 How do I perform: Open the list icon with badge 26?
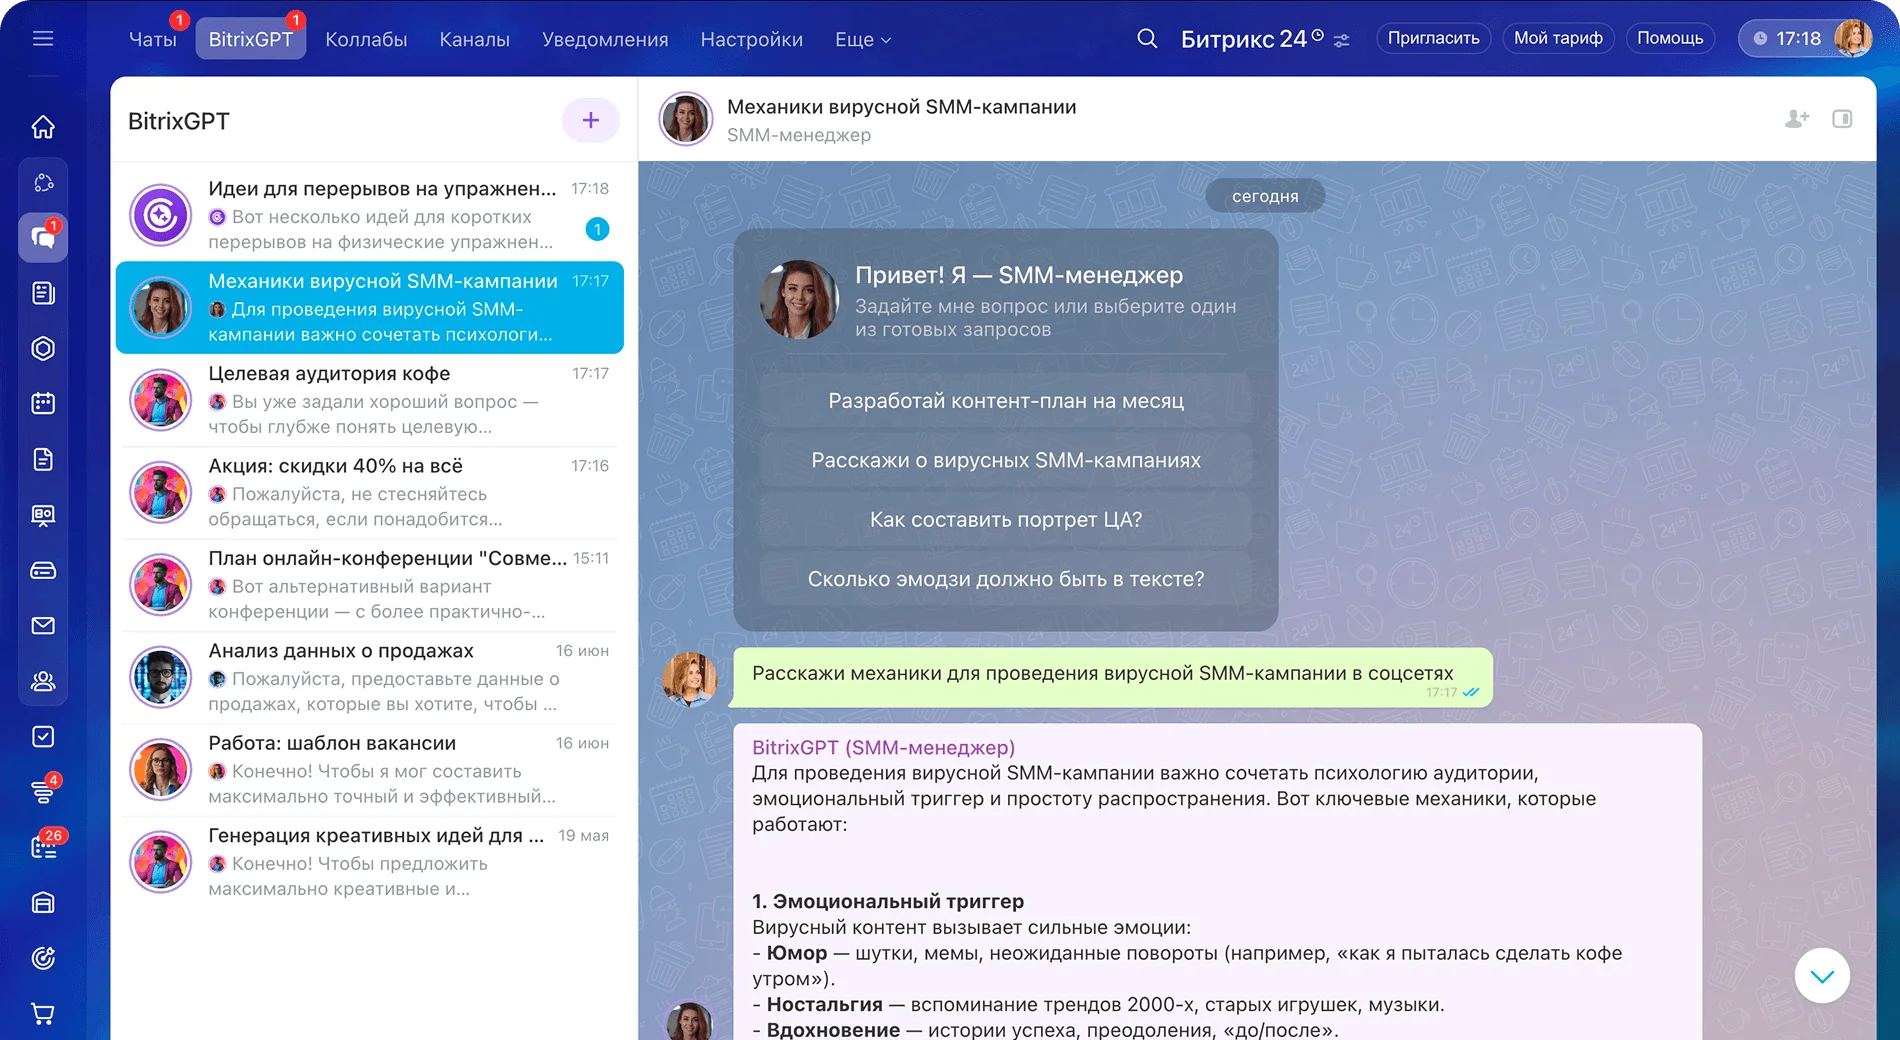(43, 848)
